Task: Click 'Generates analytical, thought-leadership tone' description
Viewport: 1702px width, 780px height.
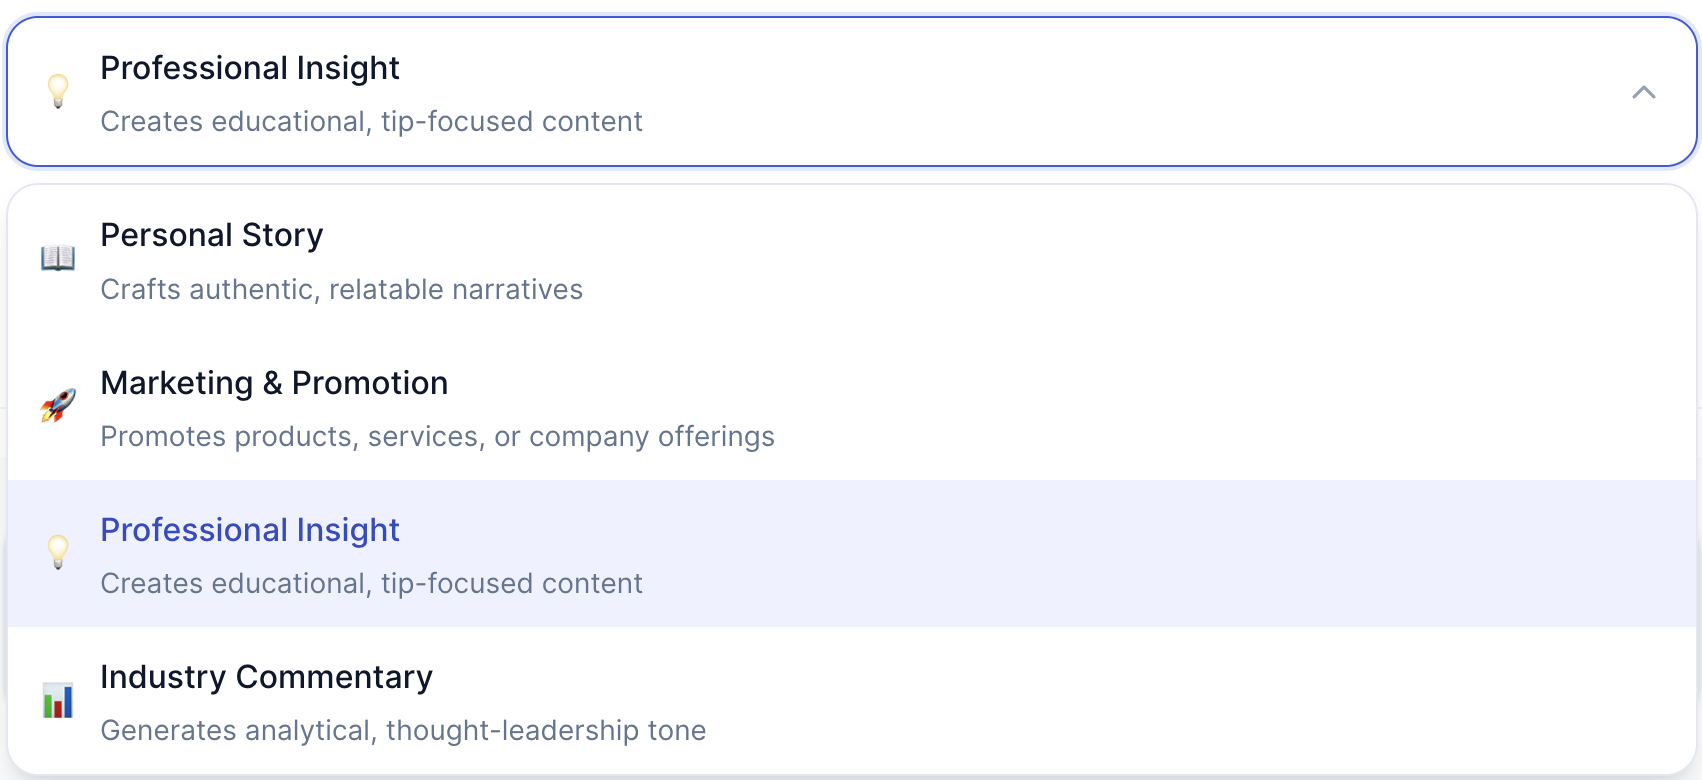Action: (x=403, y=730)
